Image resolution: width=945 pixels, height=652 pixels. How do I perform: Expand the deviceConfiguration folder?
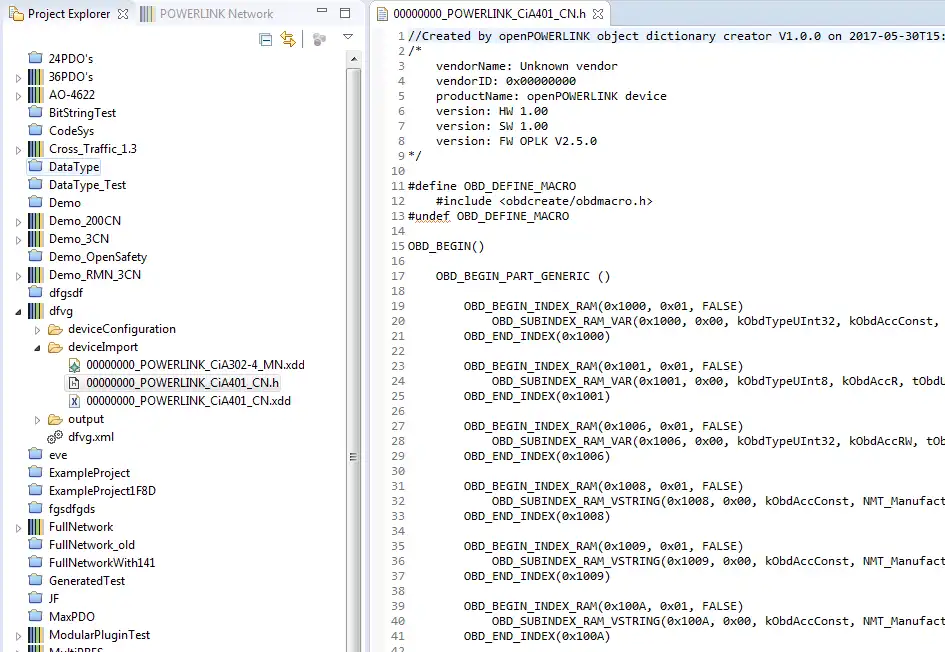click(37, 330)
